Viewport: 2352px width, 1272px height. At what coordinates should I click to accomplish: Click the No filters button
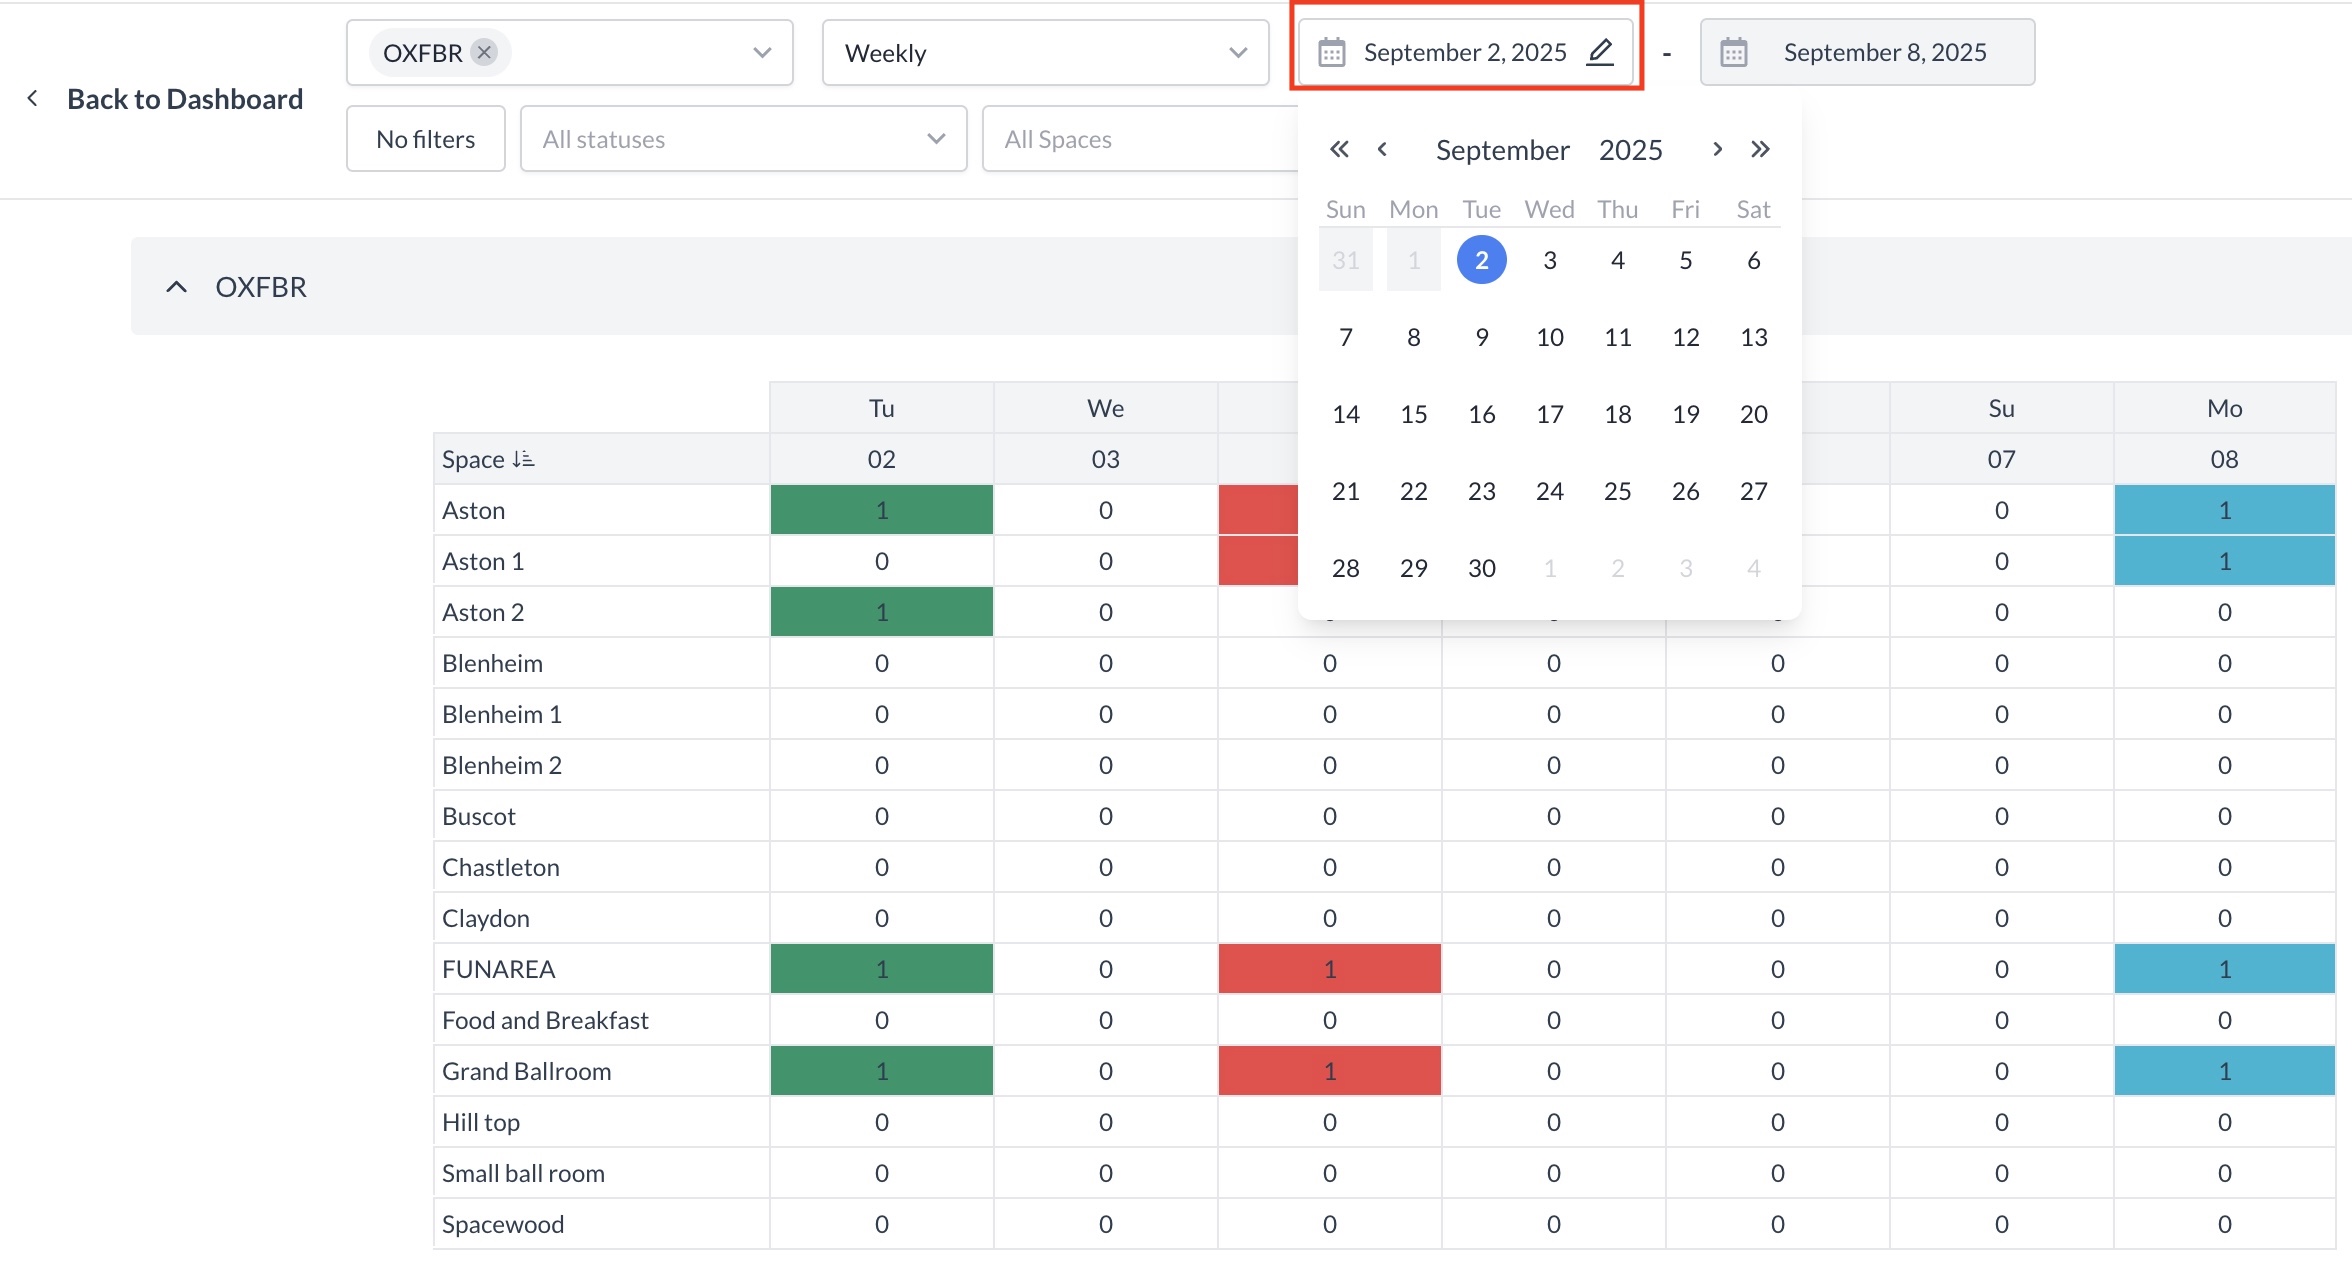[425, 139]
